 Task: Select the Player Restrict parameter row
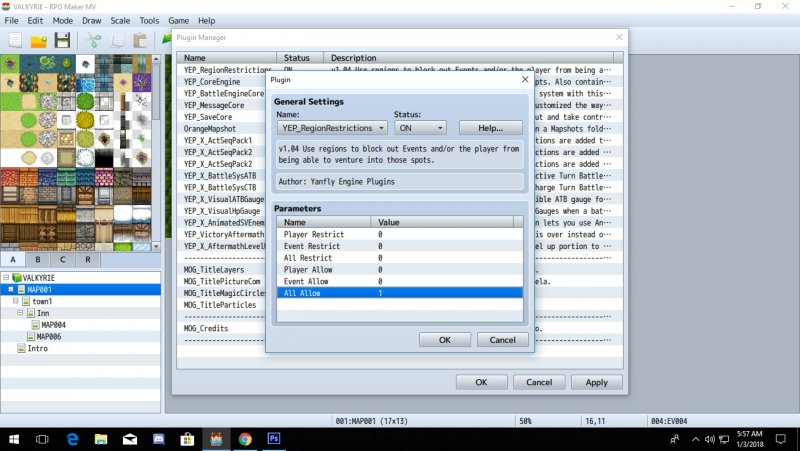(399, 234)
